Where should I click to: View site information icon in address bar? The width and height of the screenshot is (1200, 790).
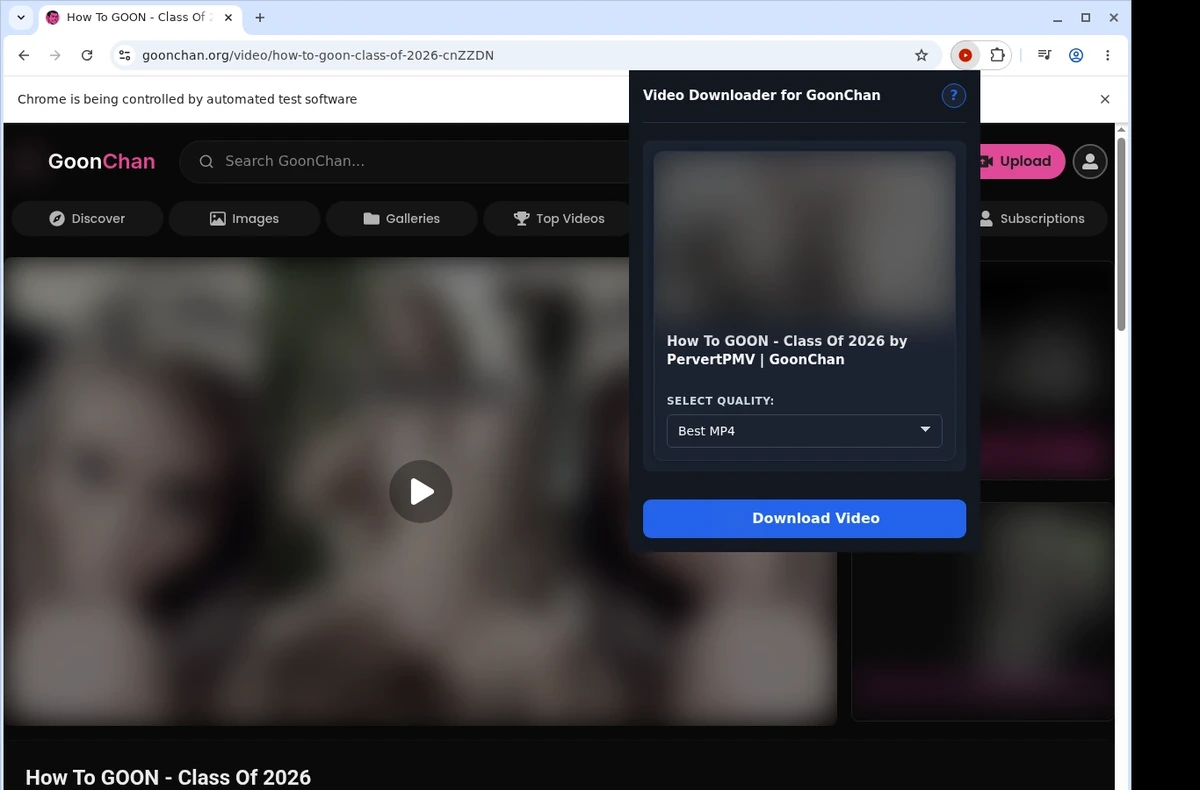coord(123,55)
